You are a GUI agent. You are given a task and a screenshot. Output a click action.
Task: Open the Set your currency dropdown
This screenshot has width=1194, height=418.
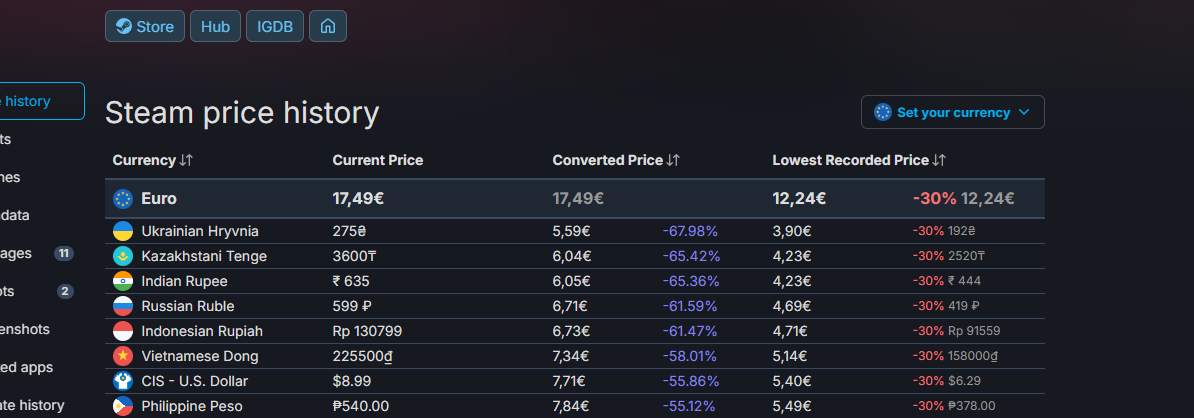(952, 112)
